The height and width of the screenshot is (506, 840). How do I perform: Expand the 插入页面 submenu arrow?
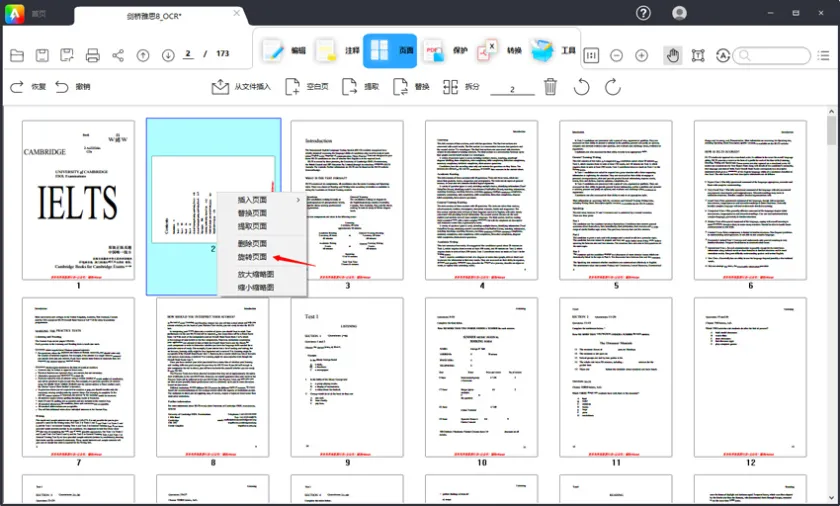tap(298, 200)
